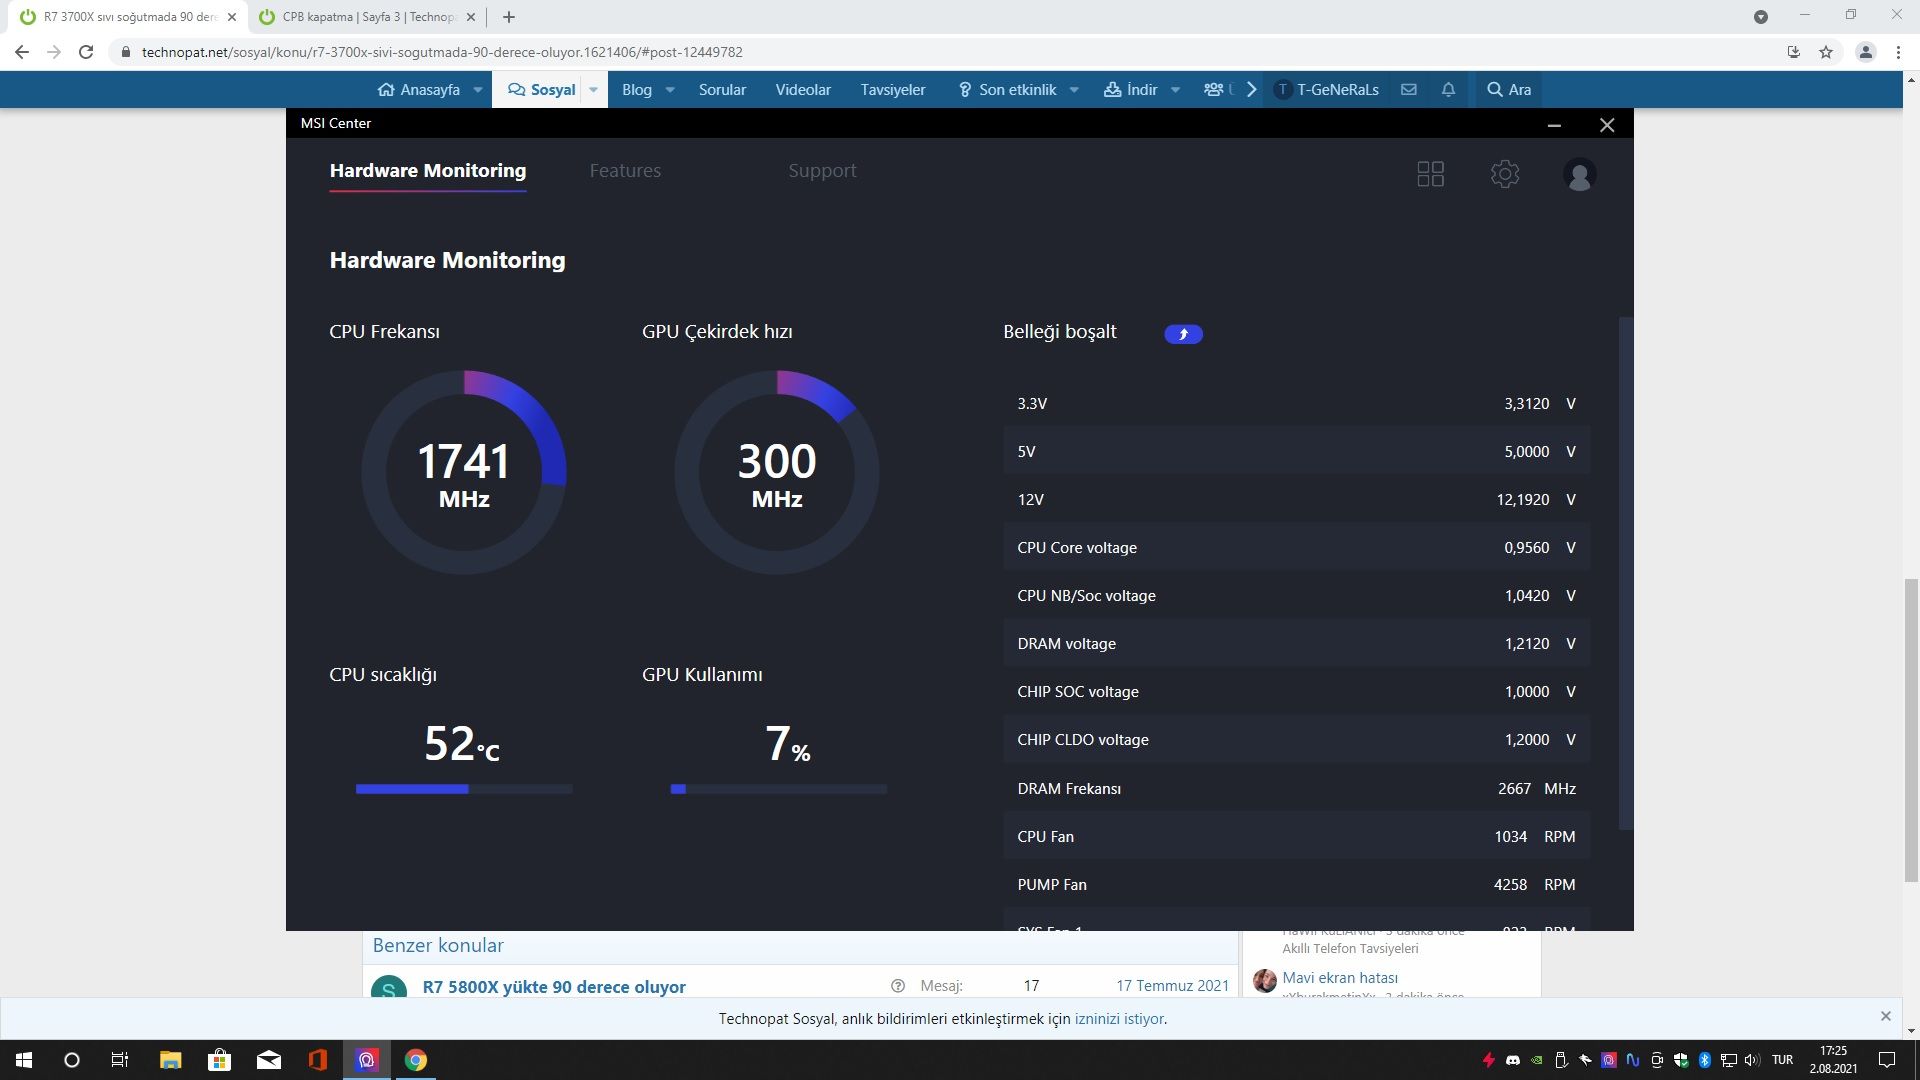
Task: Open the Tavsiyeler menu item
Action: (x=892, y=90)
